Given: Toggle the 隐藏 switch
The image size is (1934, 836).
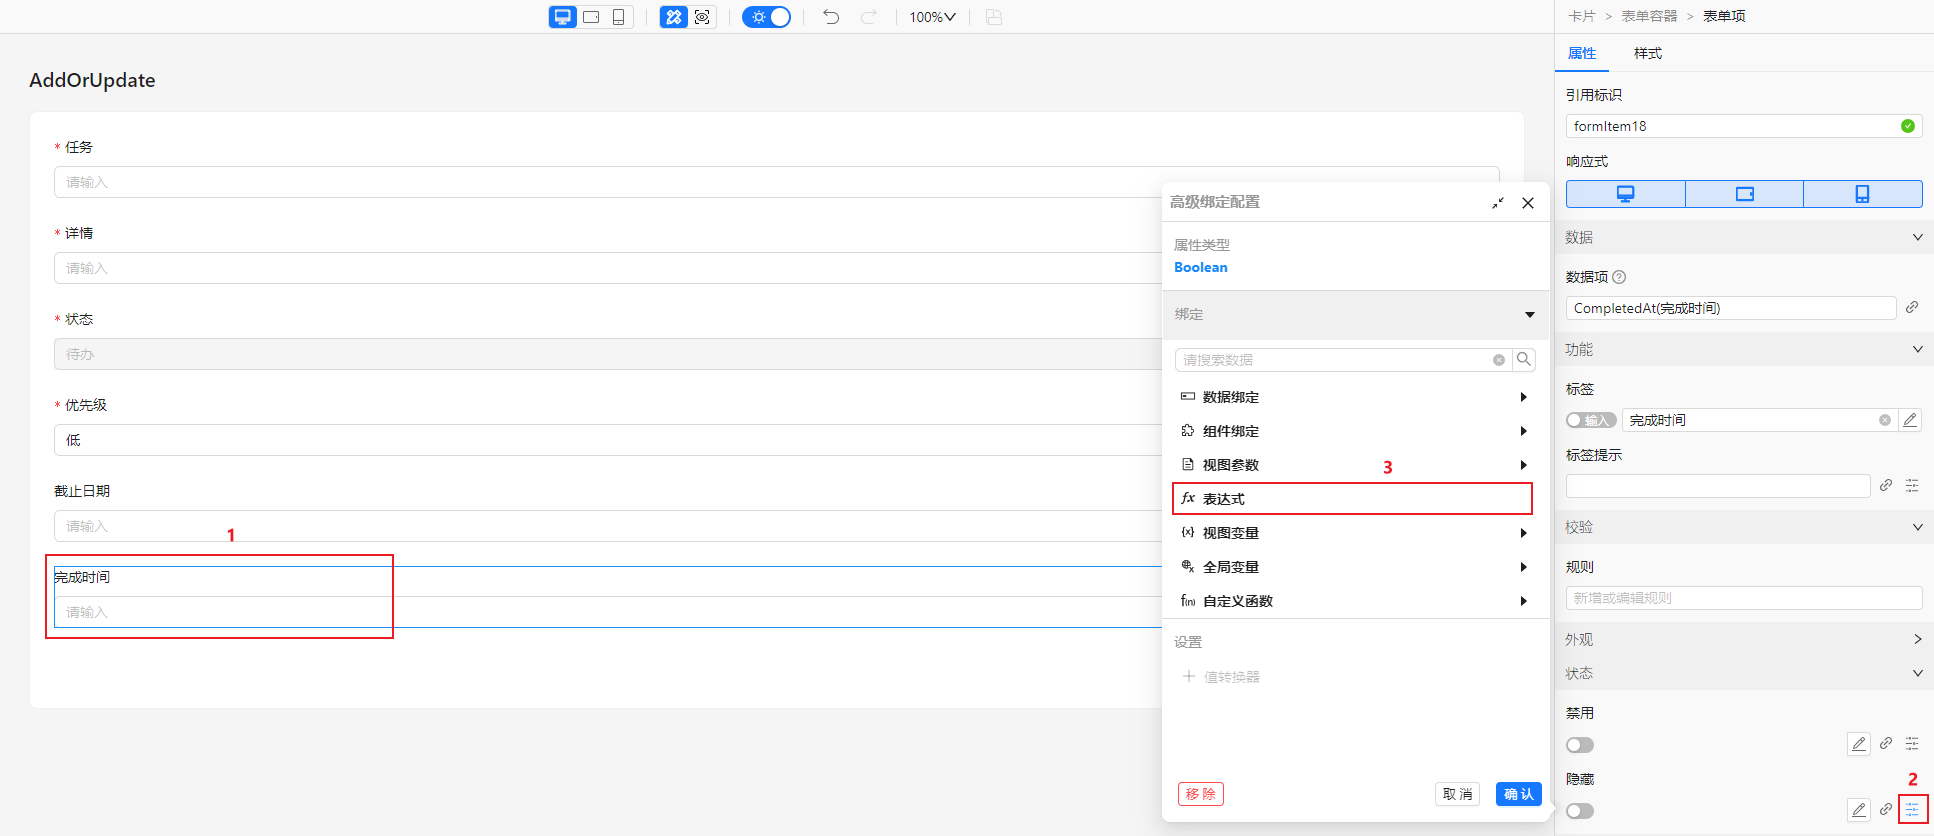Looking at the screenshot, I should click(1580, 811).
